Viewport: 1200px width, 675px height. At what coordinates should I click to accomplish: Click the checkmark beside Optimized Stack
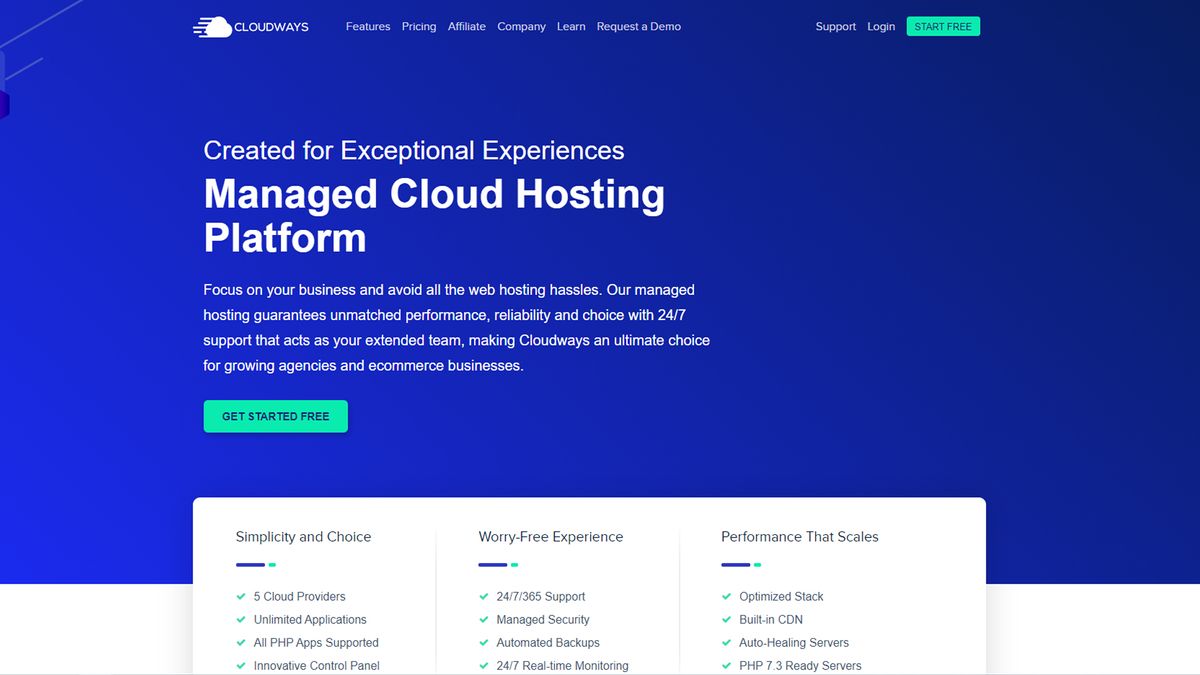click(727, 596)
